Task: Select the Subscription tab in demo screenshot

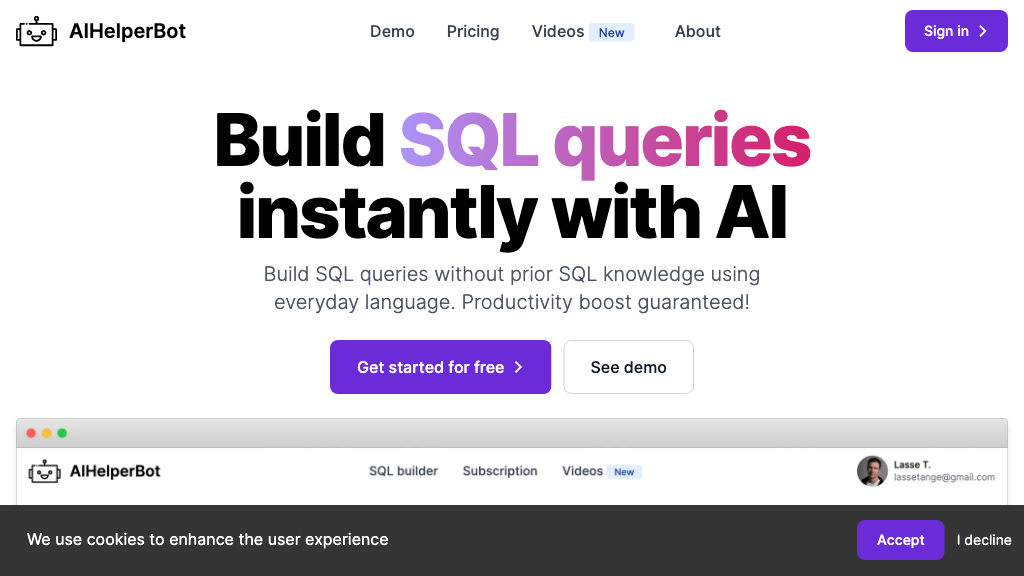Action: [x=500, y=471]
